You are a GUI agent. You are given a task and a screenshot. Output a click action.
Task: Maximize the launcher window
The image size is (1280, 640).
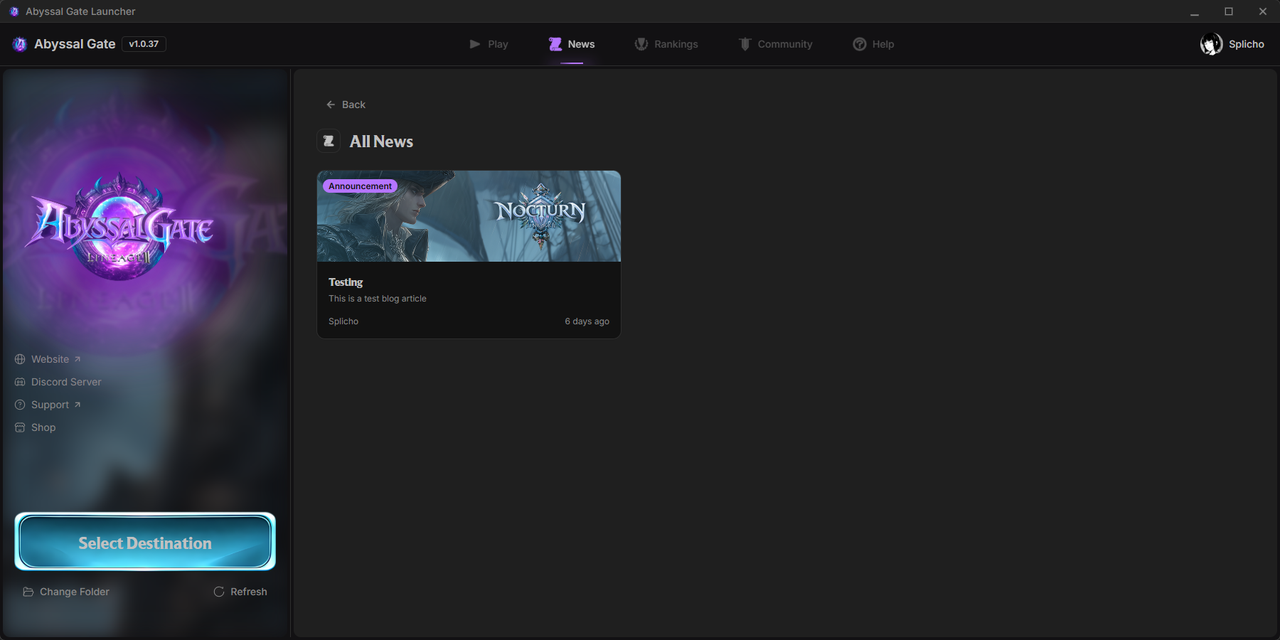(1229, 11)
